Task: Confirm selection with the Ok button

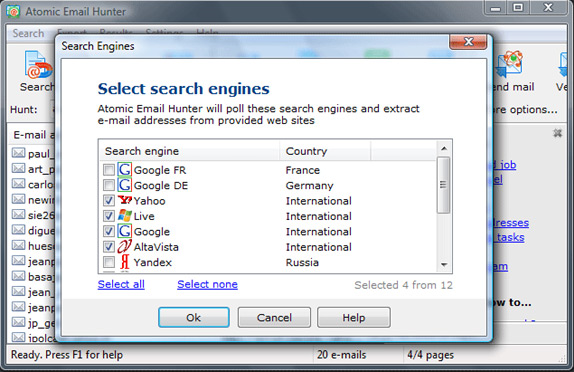Action: pos(194,317)
